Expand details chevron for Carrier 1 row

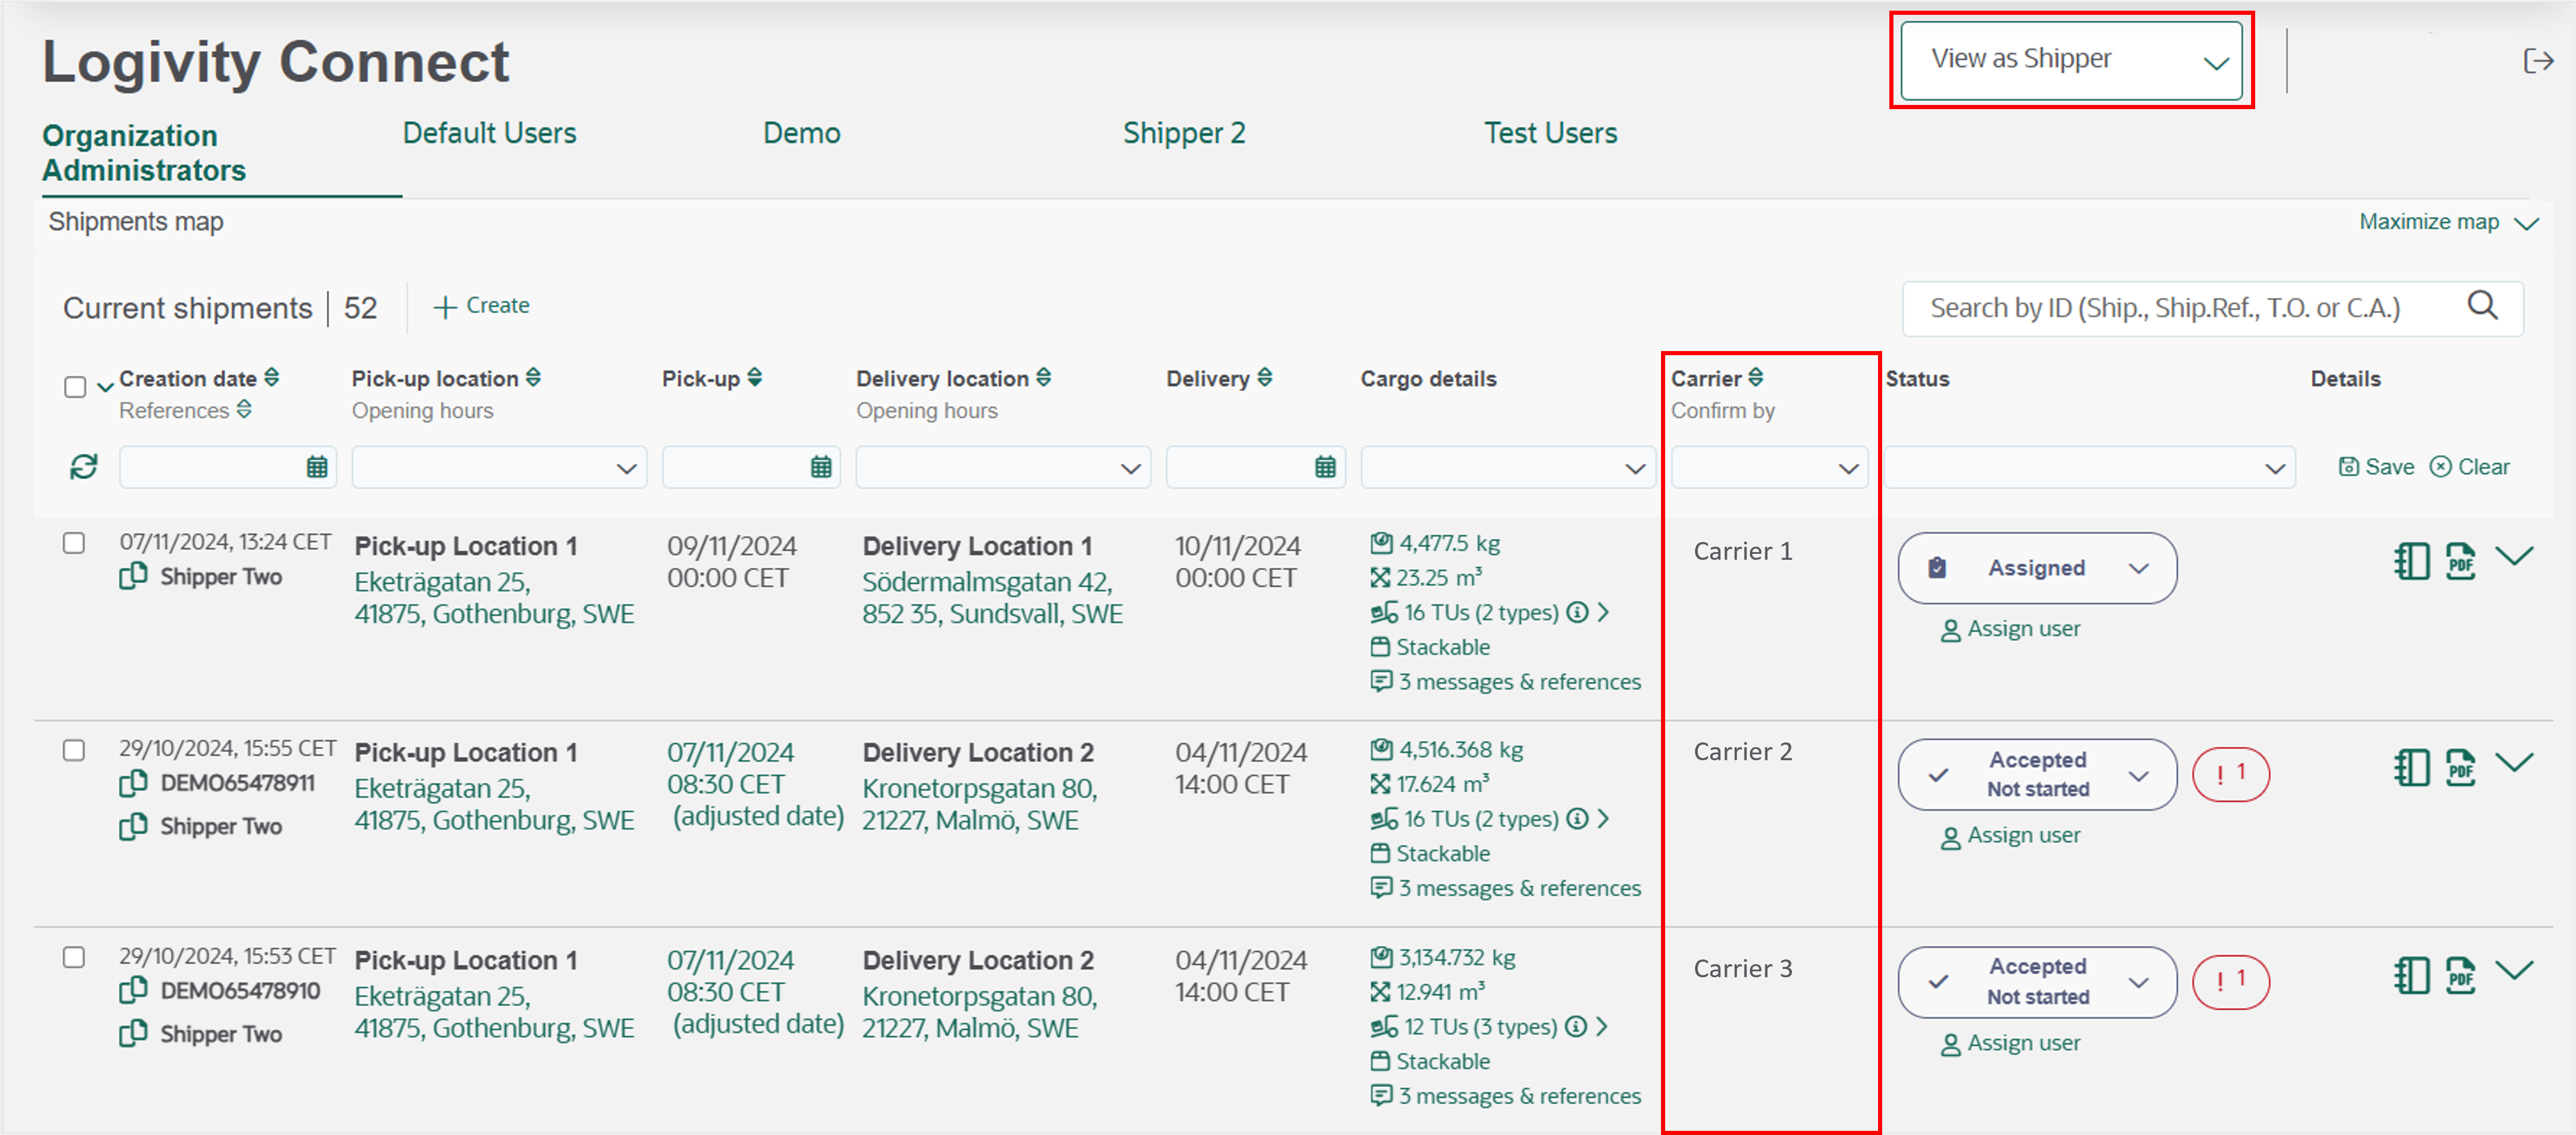(2514, 556)
